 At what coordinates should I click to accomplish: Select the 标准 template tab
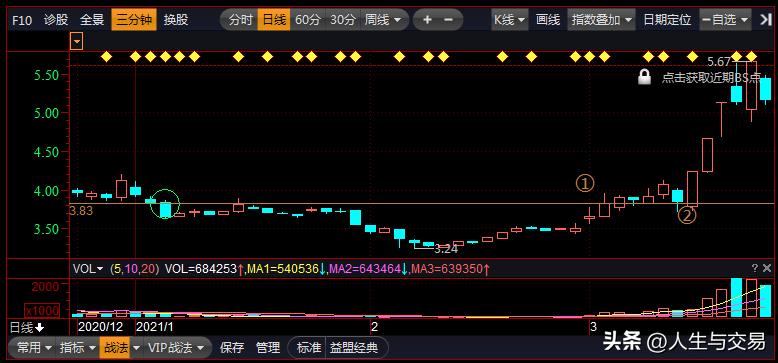click(309, 348)
